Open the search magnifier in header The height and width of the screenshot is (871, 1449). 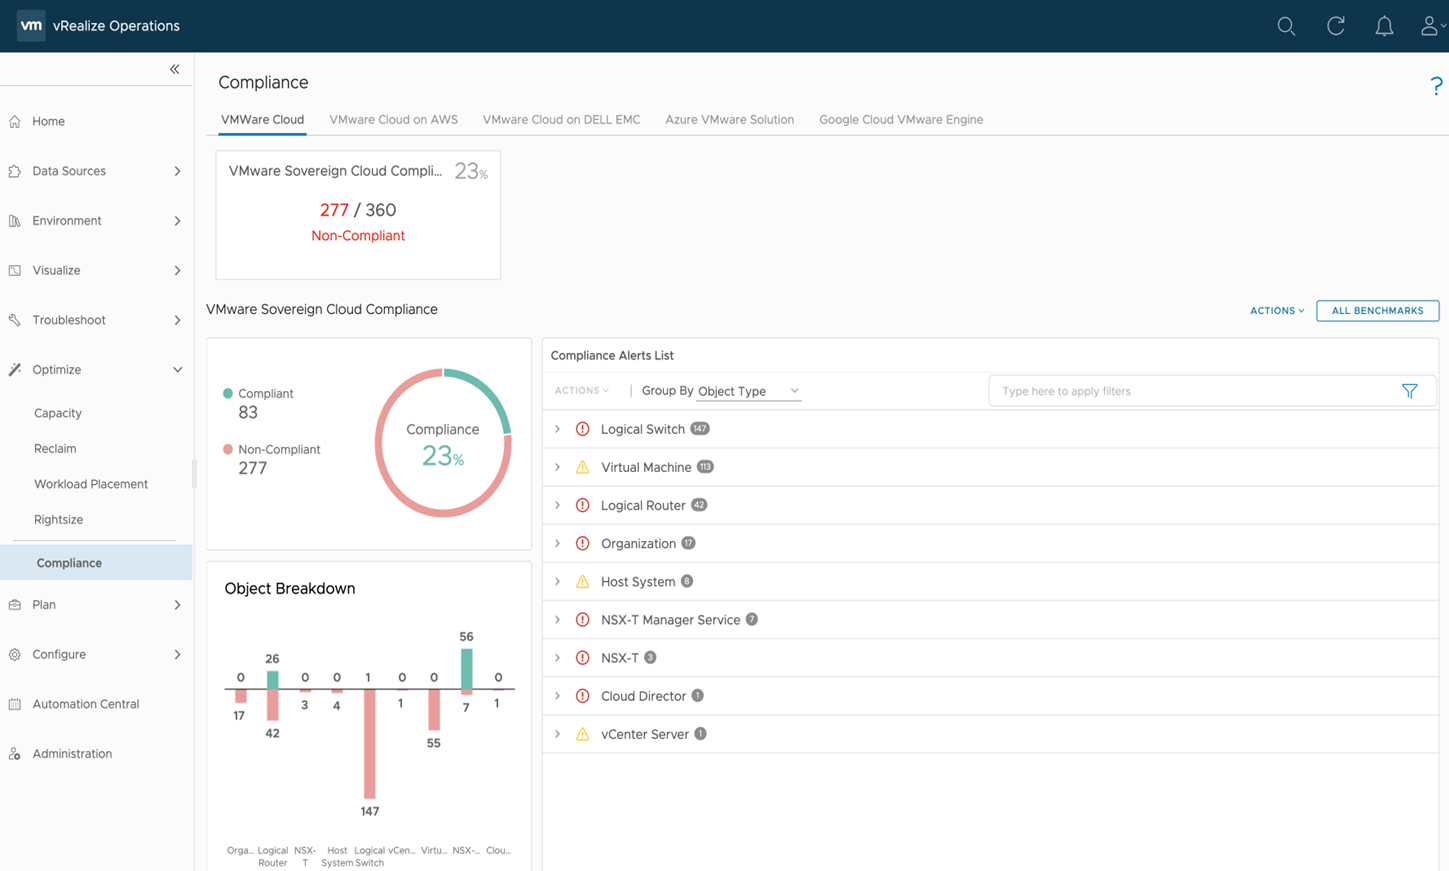(1286, 27)
